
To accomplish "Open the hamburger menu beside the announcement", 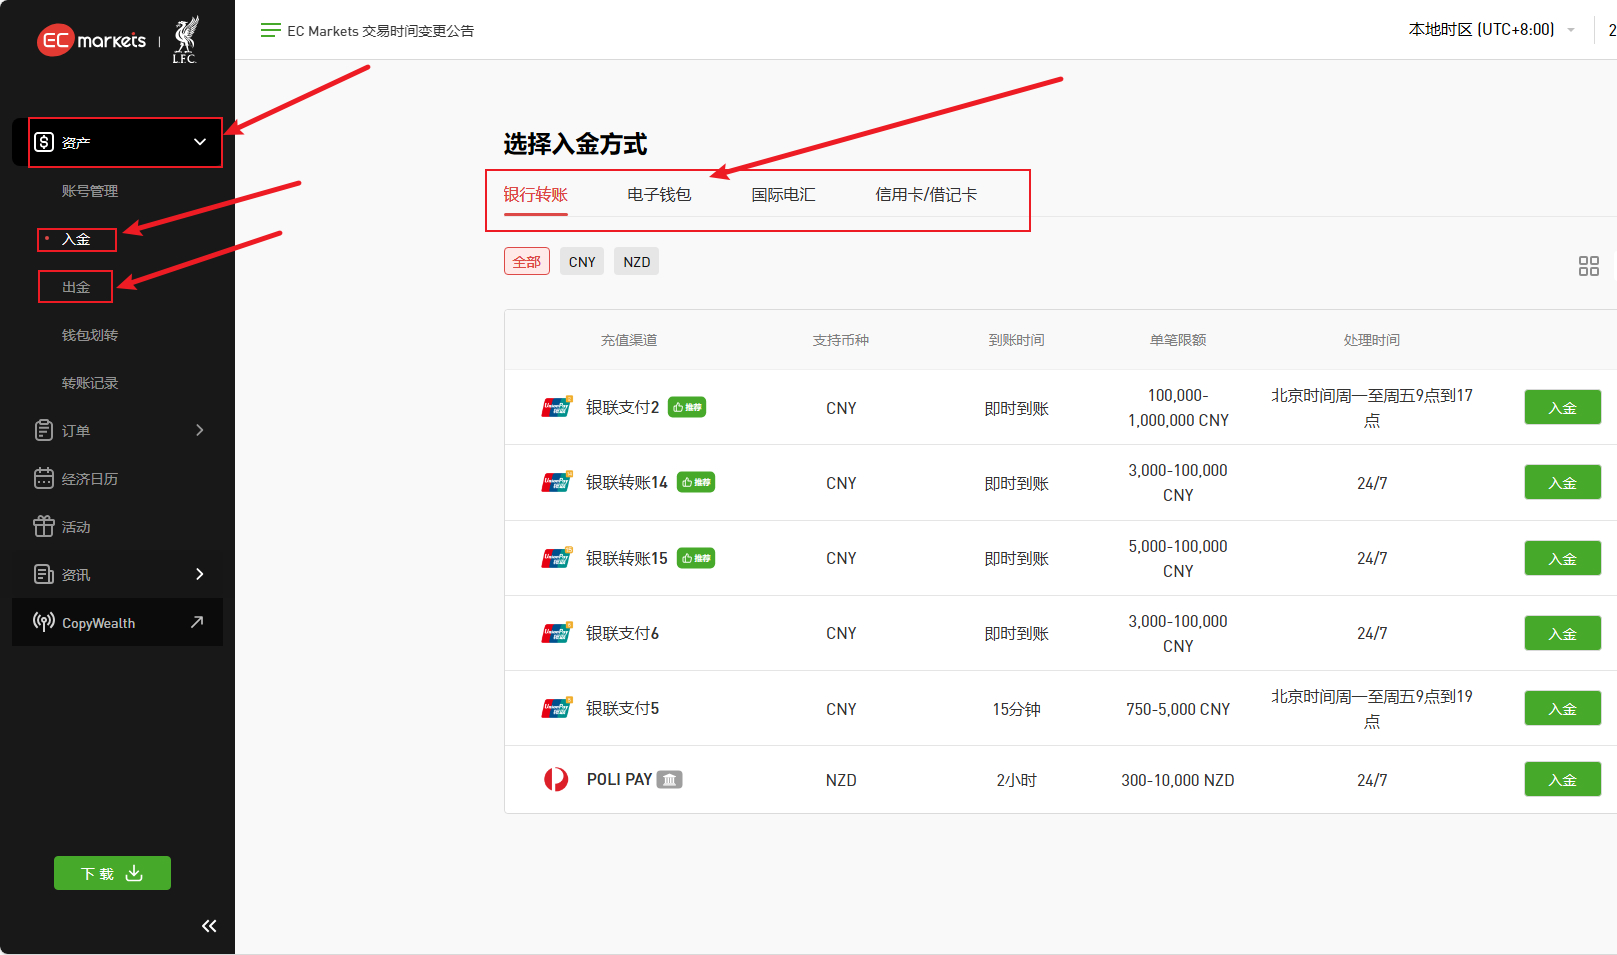I will point(268,30).
